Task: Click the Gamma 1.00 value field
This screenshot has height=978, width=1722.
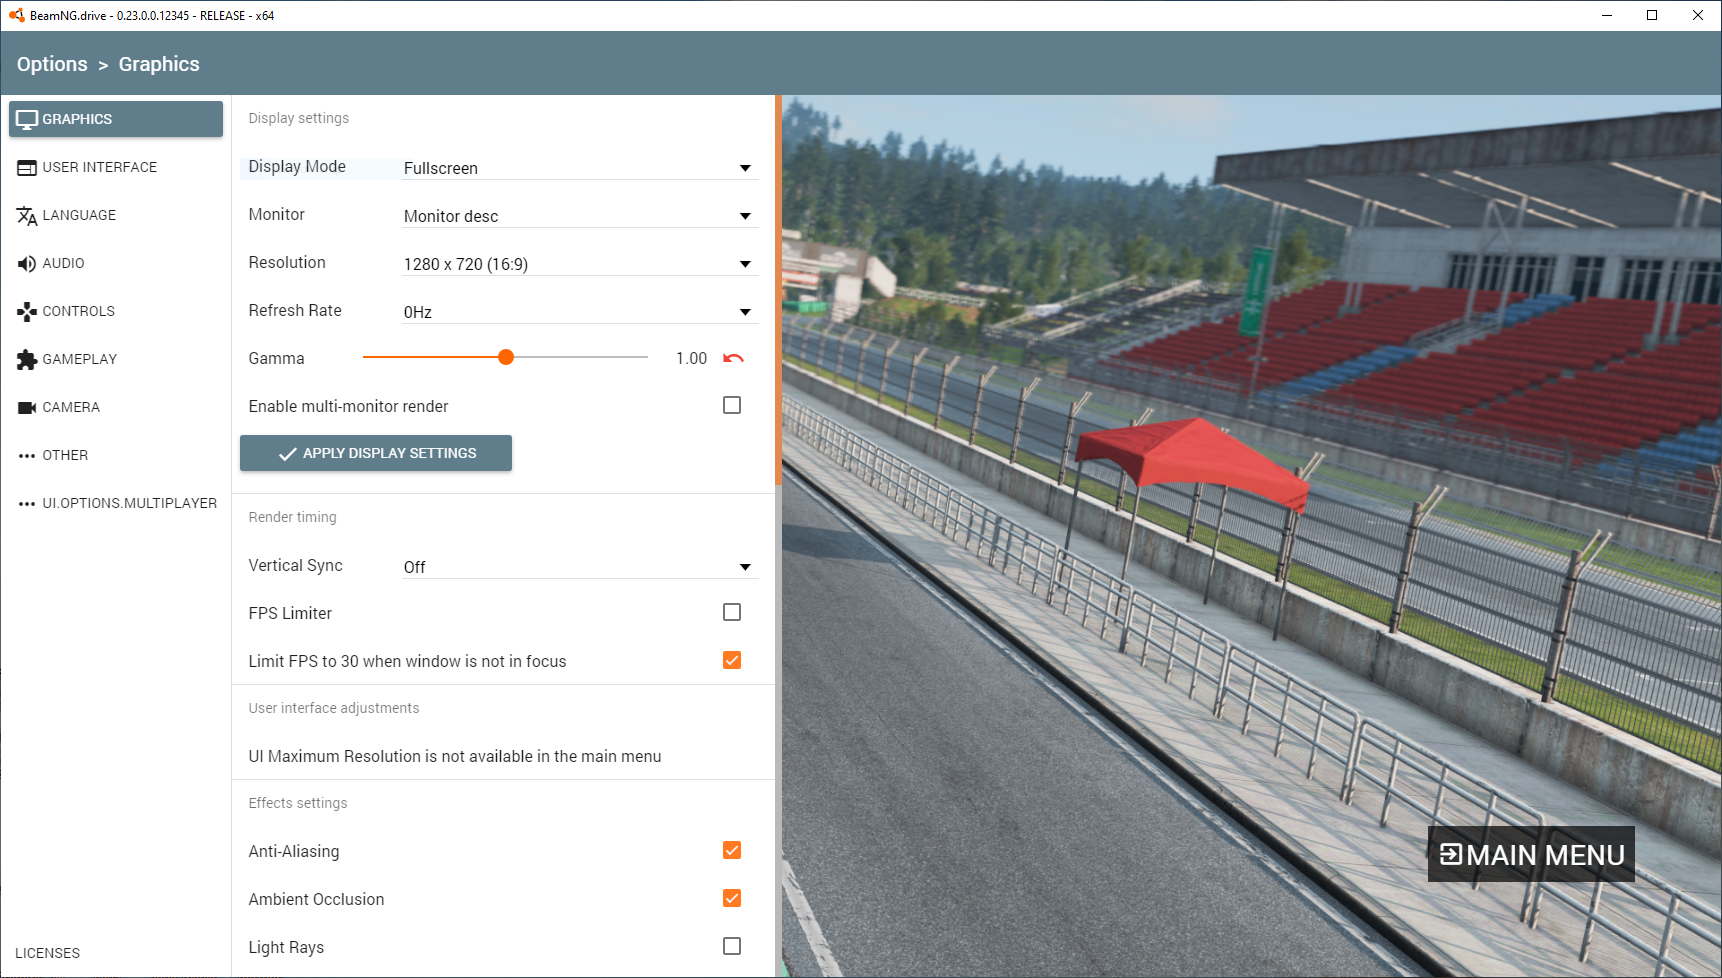Action: 691,358
